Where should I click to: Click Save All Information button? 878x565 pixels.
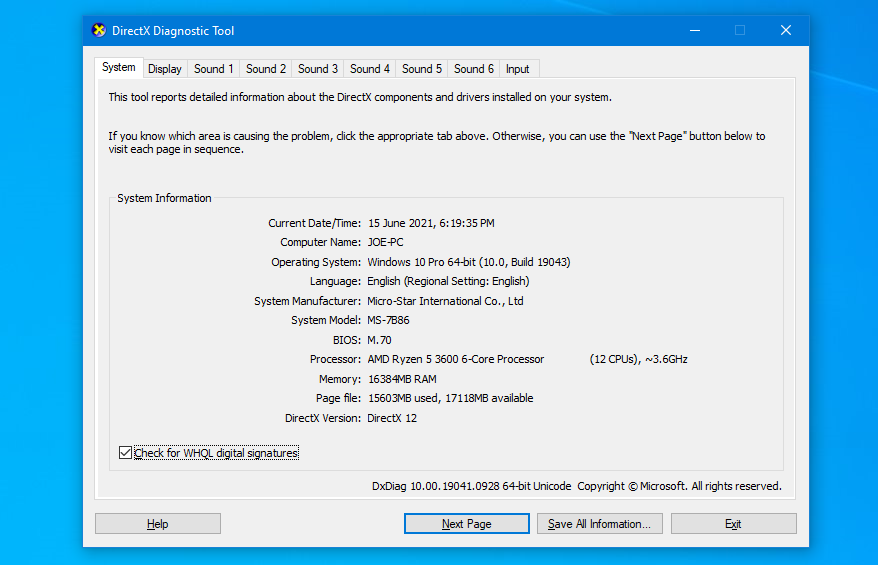(600, 524)
